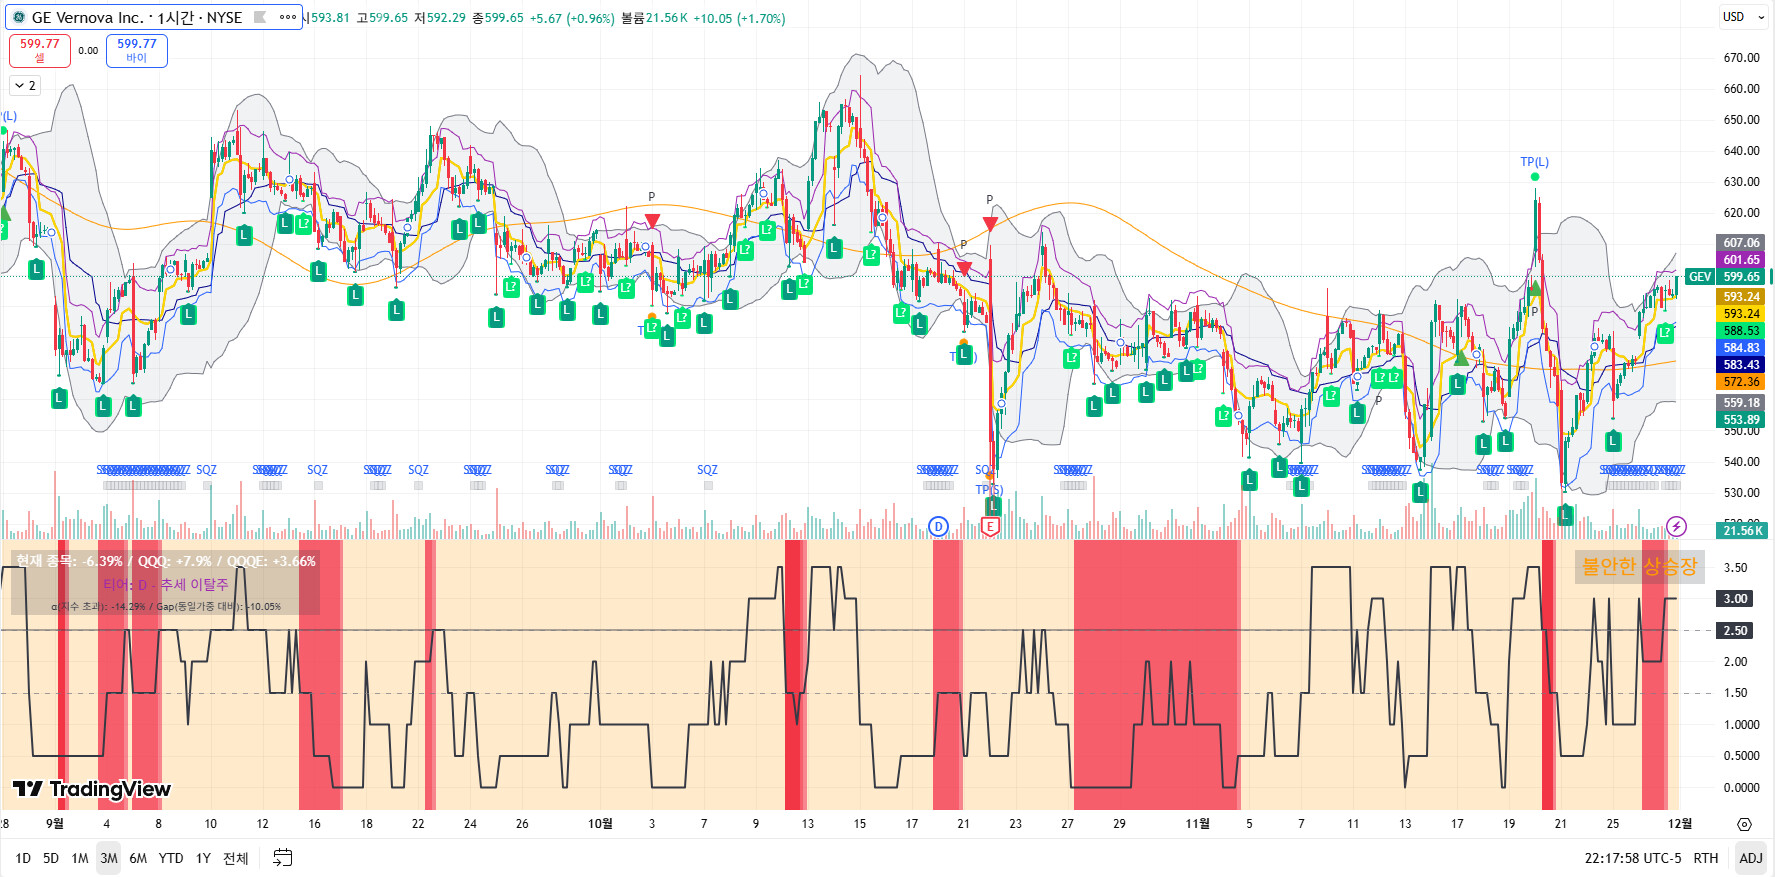This screenshot has height=877, width=1775.
Task: Click the 9월 date label on time axis
Action: pyautogui.click(x=55, y=824)
